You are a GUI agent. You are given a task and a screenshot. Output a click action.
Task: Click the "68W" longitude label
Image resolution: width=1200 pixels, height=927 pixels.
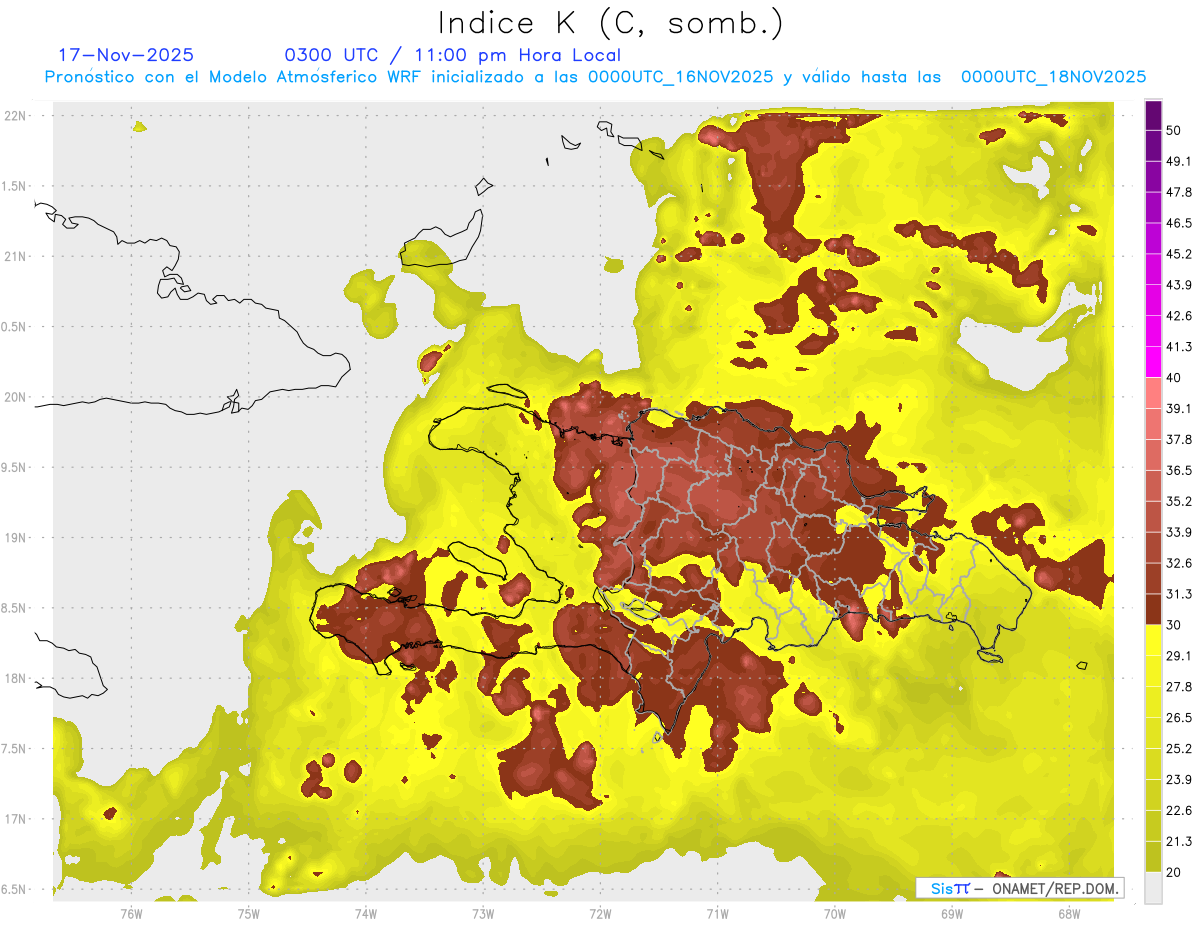coord(1069,914)
